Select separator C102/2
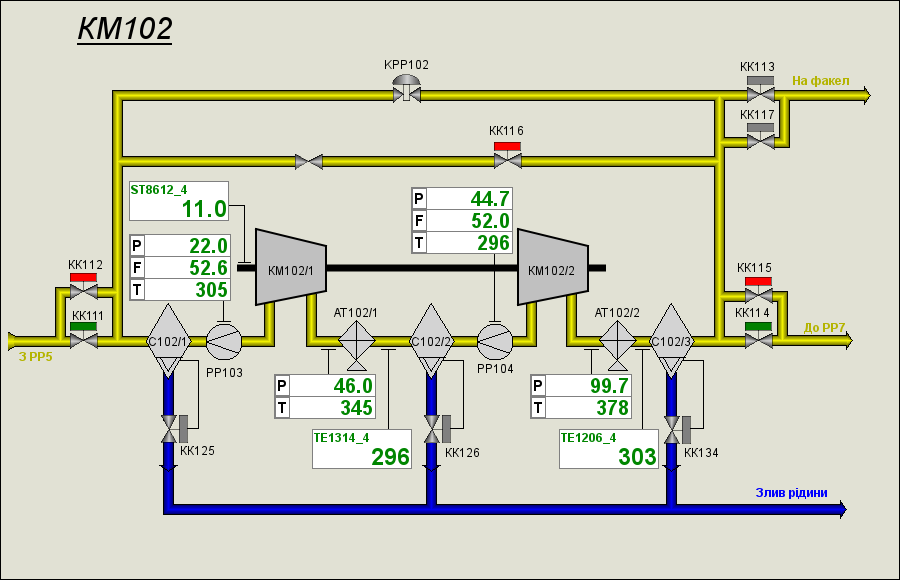This screenshot has height=580, width=900. click(431, 341)
